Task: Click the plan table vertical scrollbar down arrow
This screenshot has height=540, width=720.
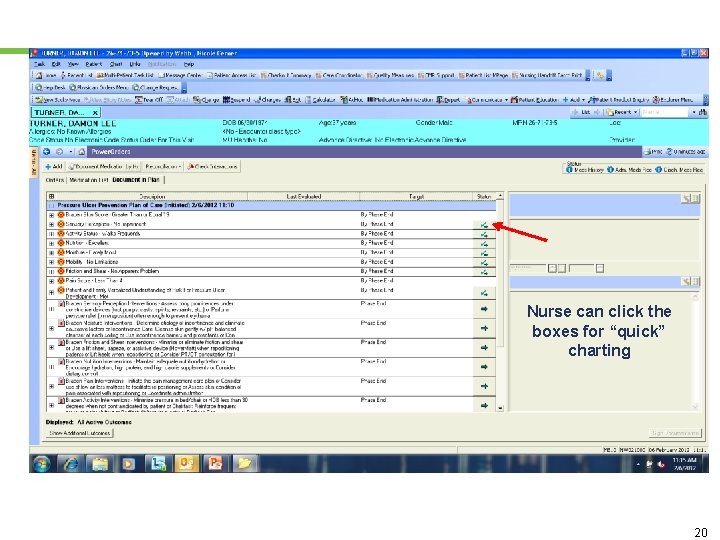Action: point(500,408)
